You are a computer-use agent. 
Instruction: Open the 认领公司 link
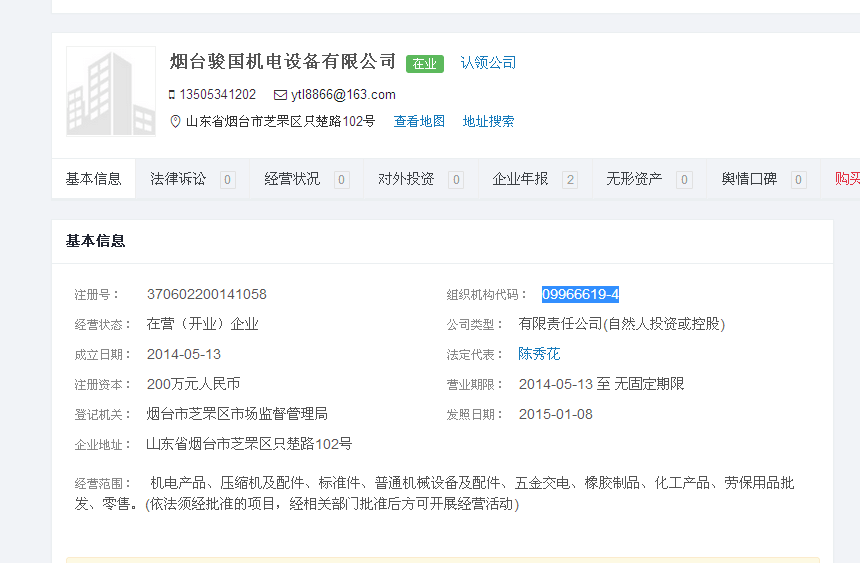coord(488,63)
